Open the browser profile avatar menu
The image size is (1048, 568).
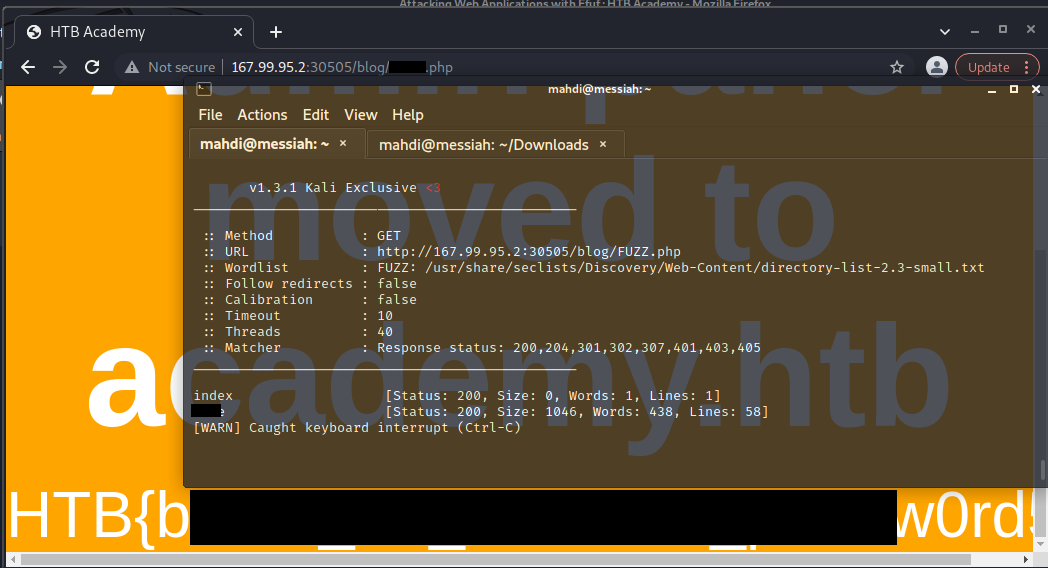(936, 67)
